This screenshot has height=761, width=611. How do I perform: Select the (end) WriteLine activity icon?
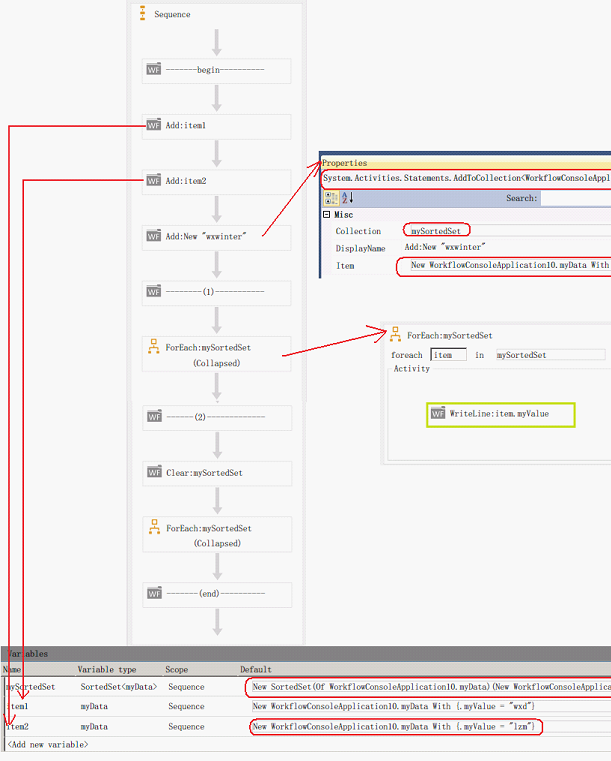tap(154, 593)
